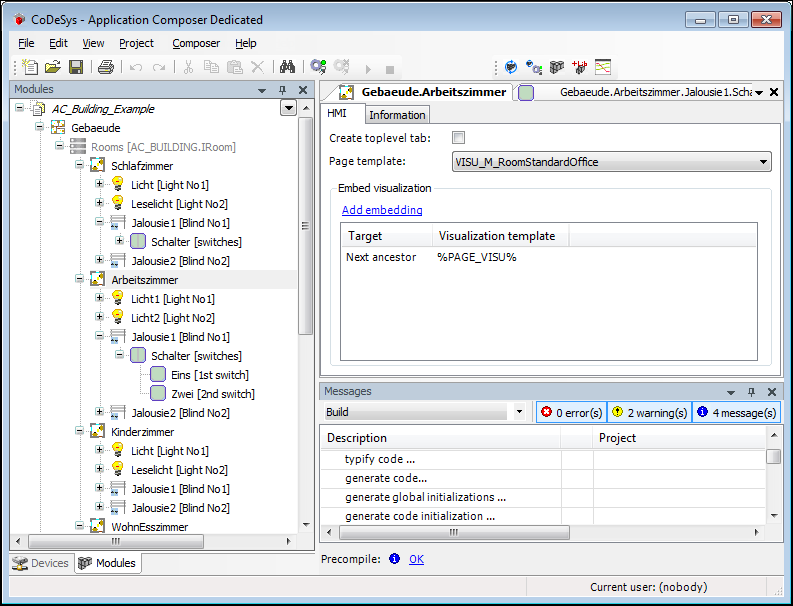This screenshot has height=606, width=793.
Task: Pin the Modules panel
Action: click(x=283, y=90)
